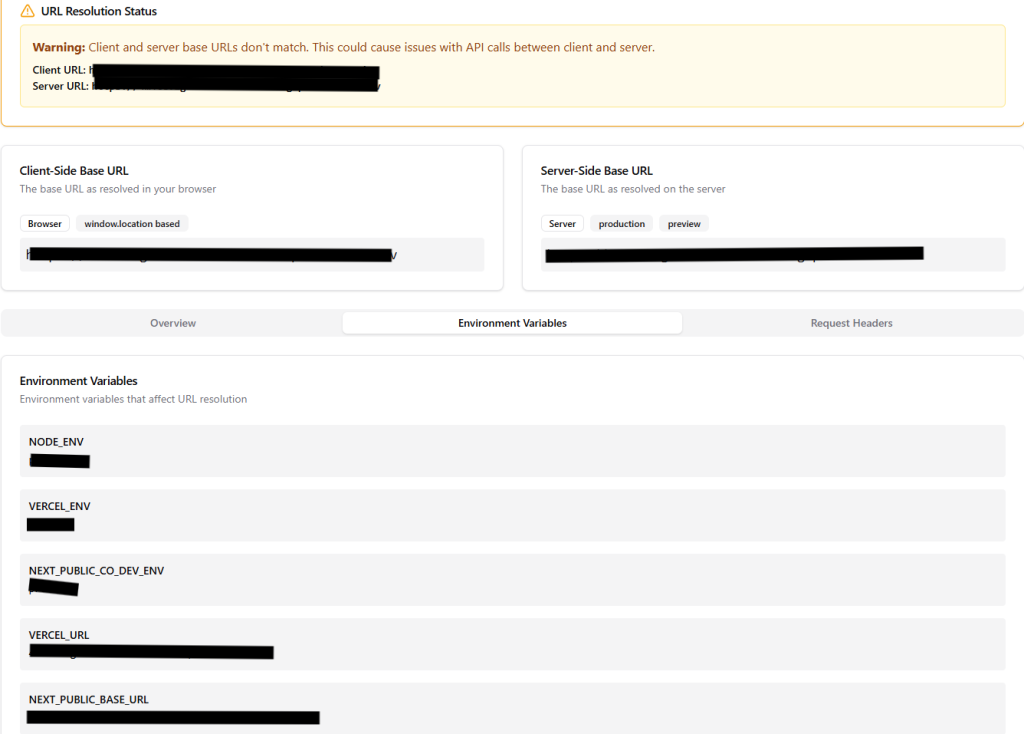Click the window.location based badge

point(132,224)
